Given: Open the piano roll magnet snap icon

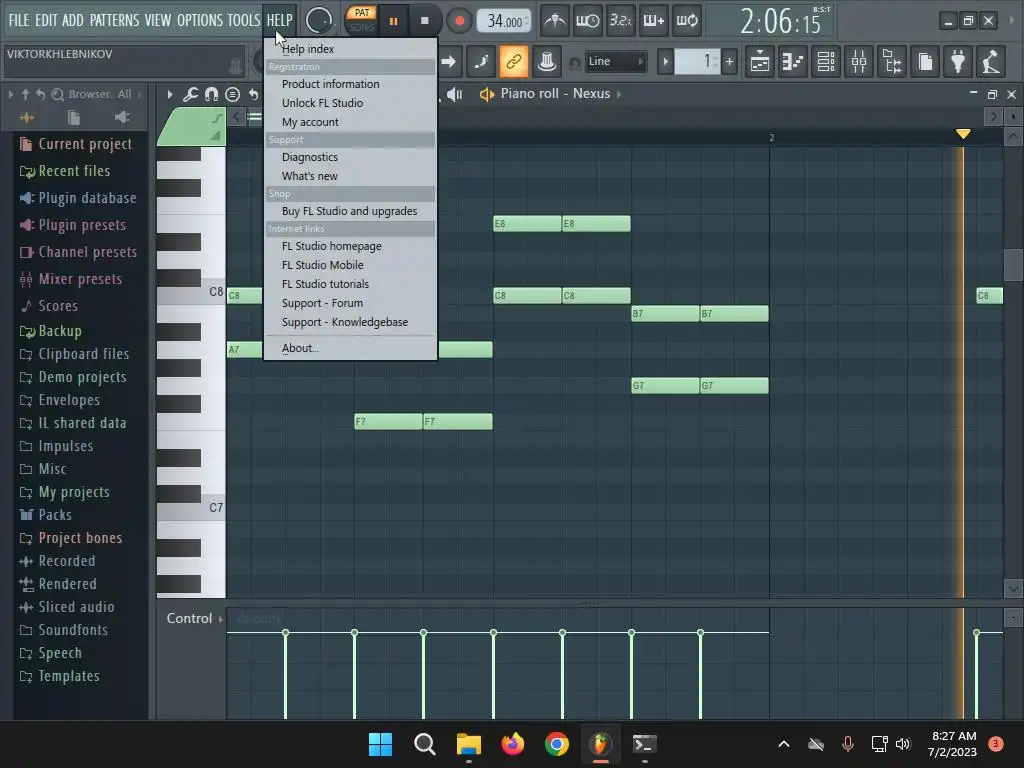Looking at the screenshot, I should (x=211, y=95).
